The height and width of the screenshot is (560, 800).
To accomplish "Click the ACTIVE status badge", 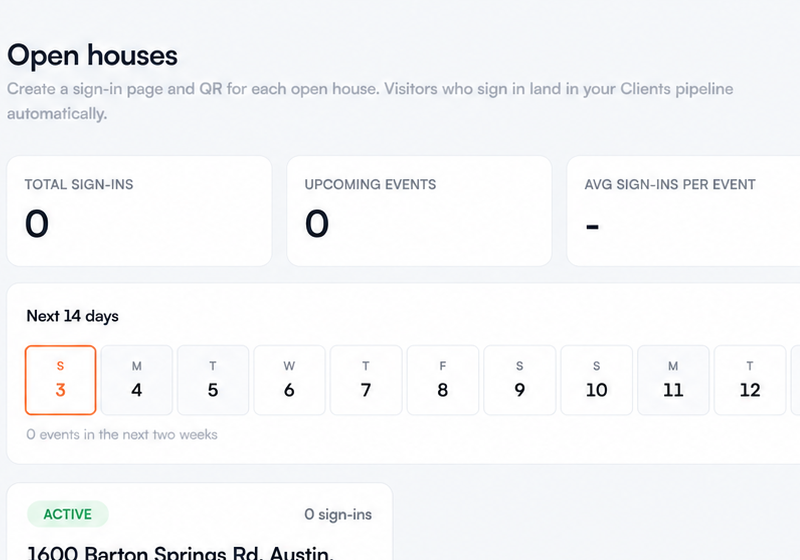I will [x=68, y=514].
